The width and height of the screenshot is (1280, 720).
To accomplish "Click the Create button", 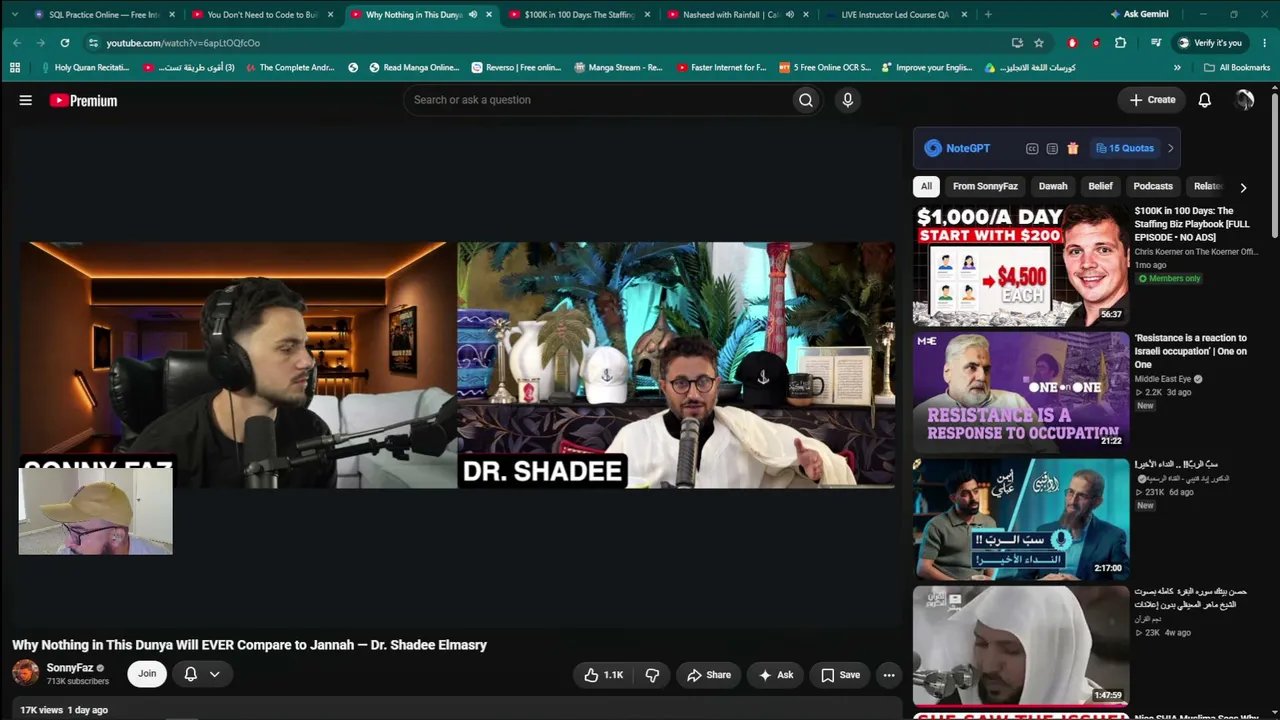I will (x=1152, y=100).
